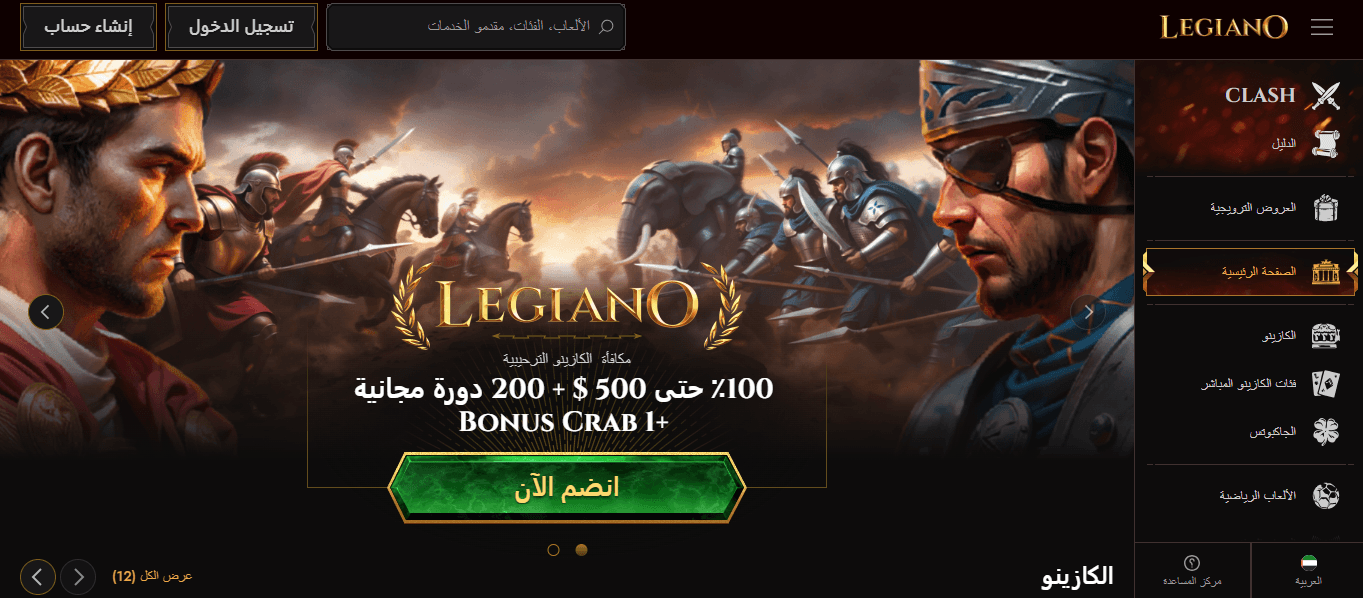Image resolution: width=1363 pixels, height=598 pixels.
Task: Click the login button تسجيل الدخول
Action: click(242, 27)
